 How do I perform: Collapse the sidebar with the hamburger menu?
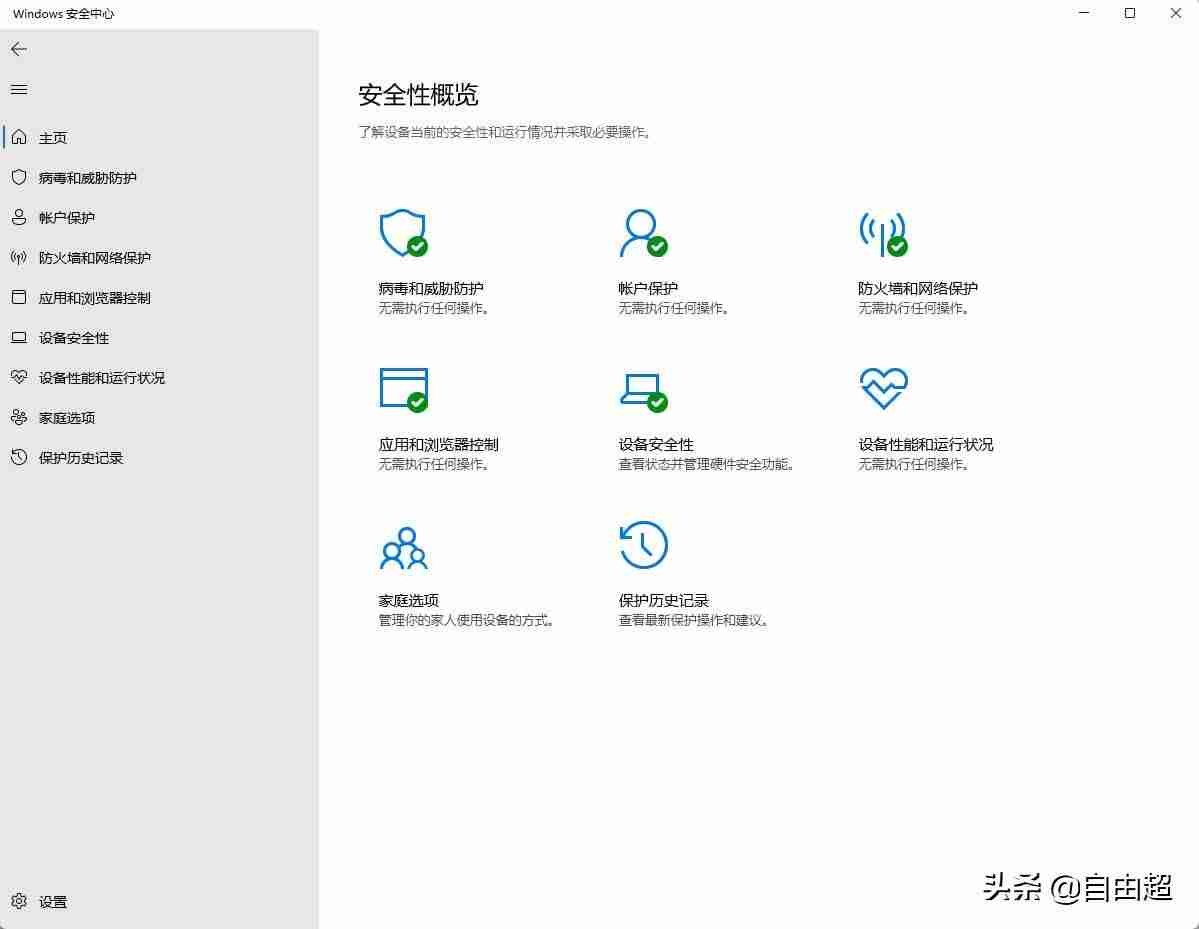tap(19, 90)
